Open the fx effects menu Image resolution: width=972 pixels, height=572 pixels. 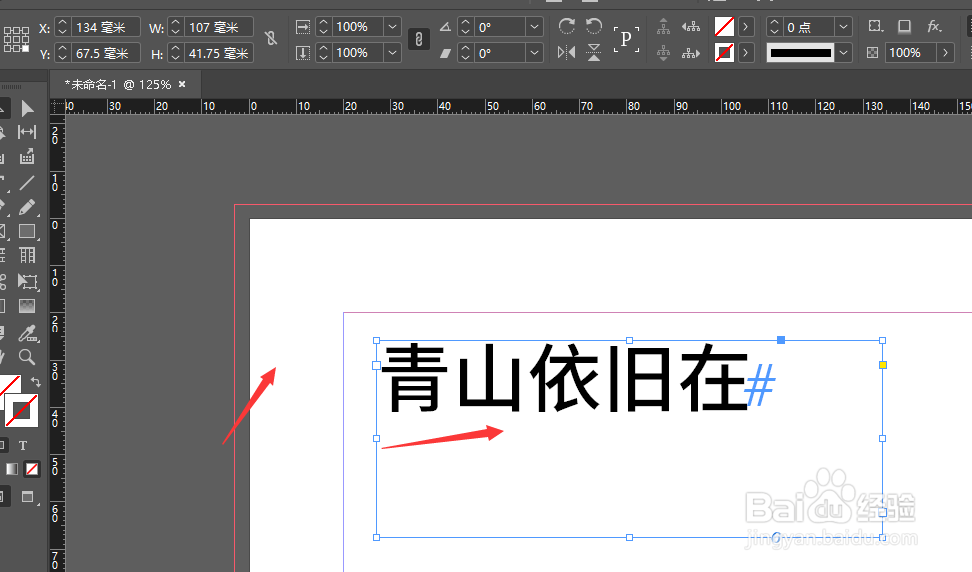coord(934,26)
